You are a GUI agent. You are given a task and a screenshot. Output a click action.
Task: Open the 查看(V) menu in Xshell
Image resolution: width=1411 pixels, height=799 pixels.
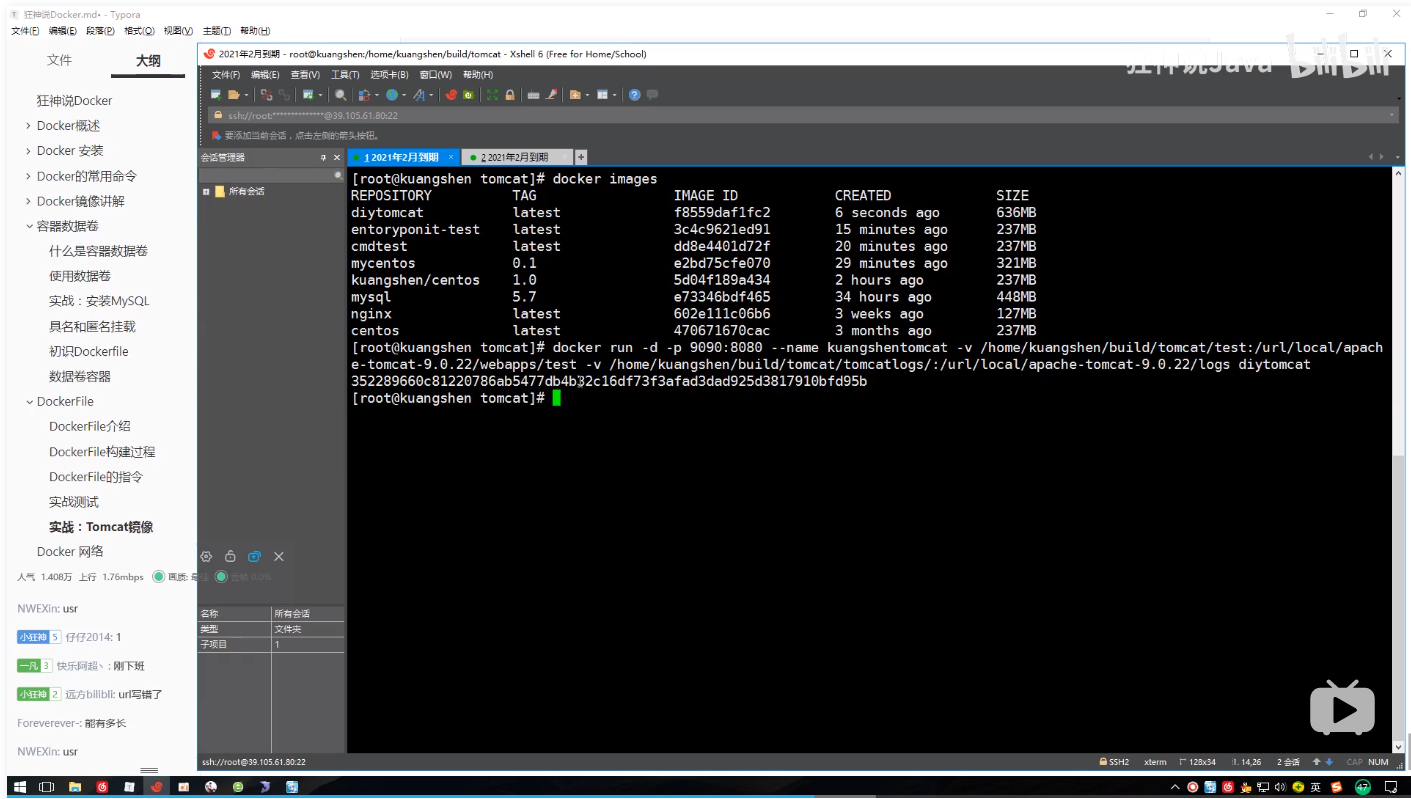pyautogui.click(x=305, y=74)
